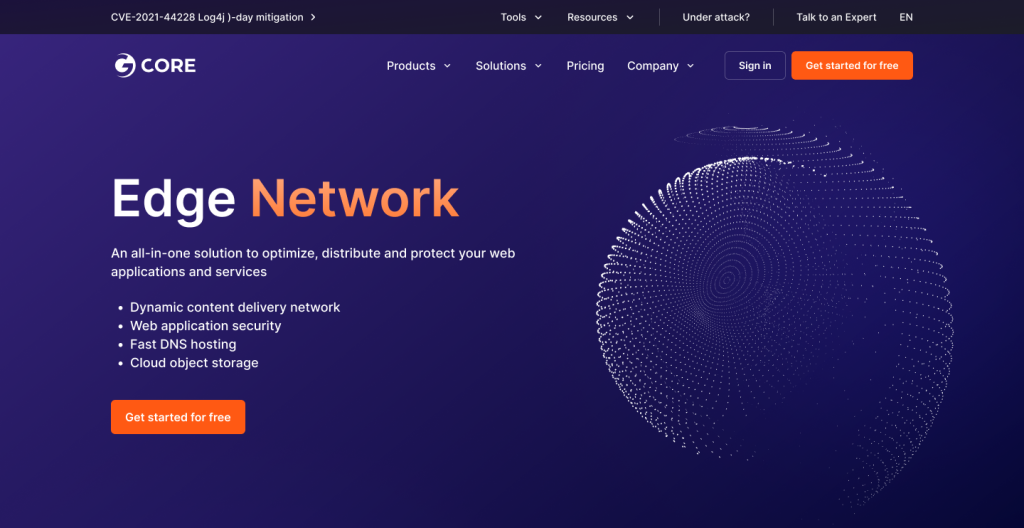Expand the Tools dropdown chevron
1024x528 pixels.
538,18
